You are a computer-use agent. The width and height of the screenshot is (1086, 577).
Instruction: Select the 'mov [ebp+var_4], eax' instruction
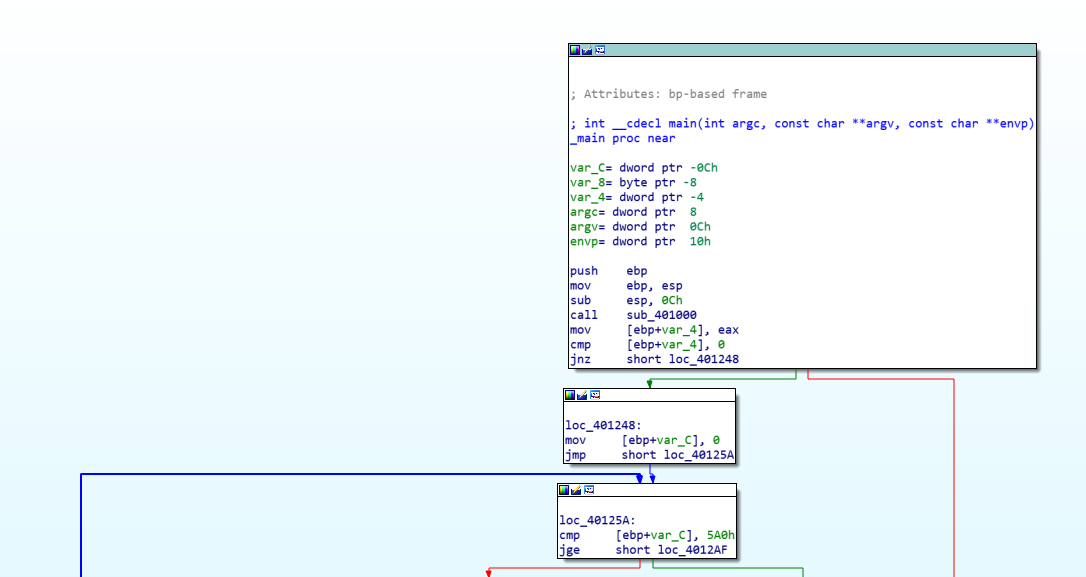tap(655, 330)
